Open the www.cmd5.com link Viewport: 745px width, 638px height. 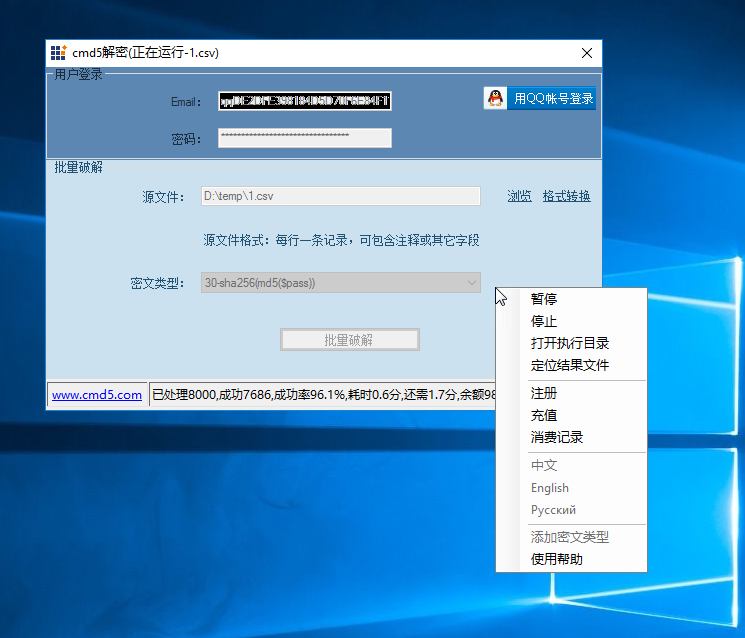(97, 395)
